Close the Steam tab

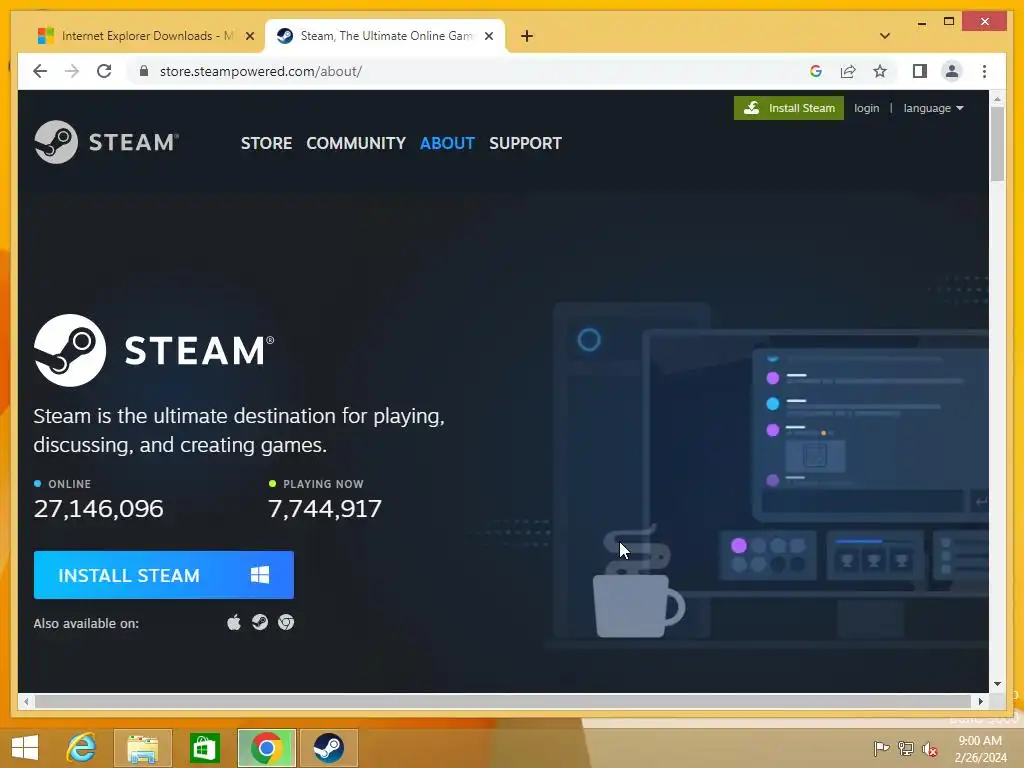[x=488, y=37]
